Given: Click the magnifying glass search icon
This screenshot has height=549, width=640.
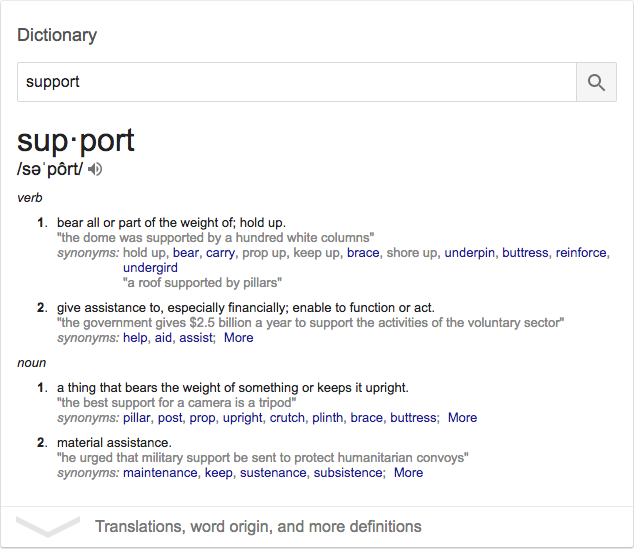Looking at the screenshot, I should pos(596,82).
